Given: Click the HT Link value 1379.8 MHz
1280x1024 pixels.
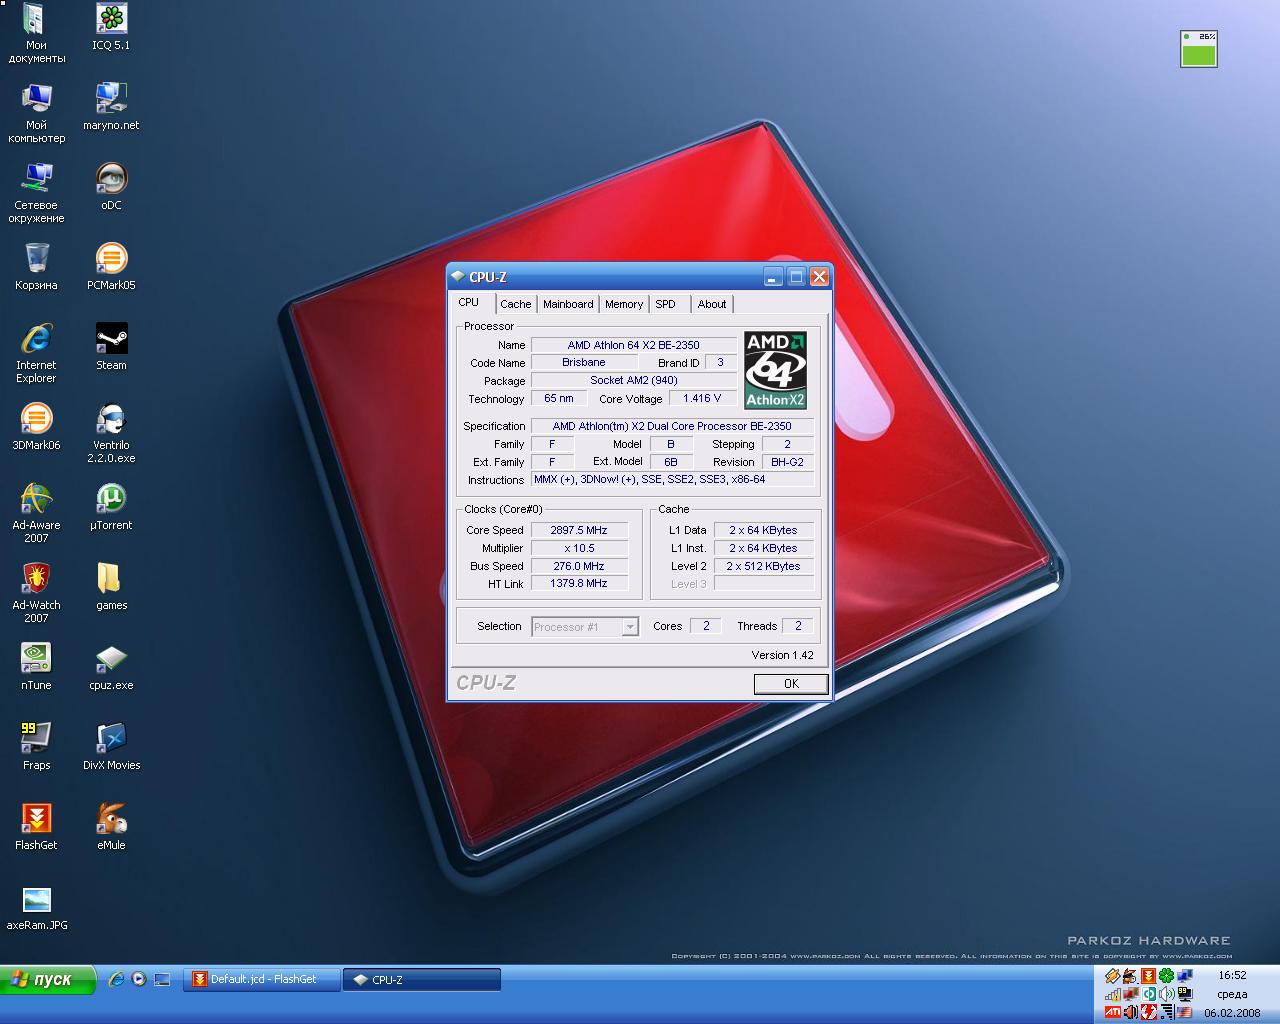Looking at the screenshot, I should (579, 583).
